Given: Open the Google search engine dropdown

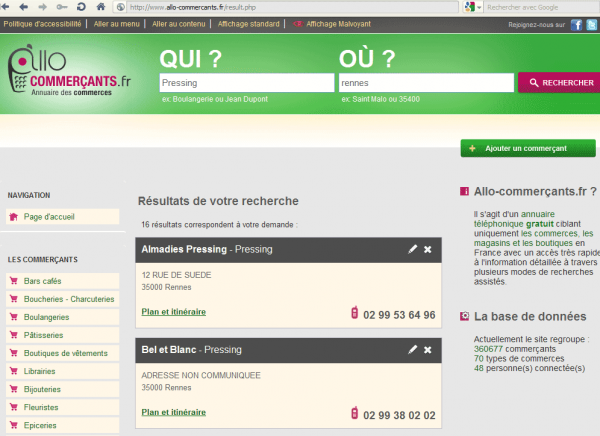Looking at the screenshot, I should pyautogui.click(x=471, y=7).
